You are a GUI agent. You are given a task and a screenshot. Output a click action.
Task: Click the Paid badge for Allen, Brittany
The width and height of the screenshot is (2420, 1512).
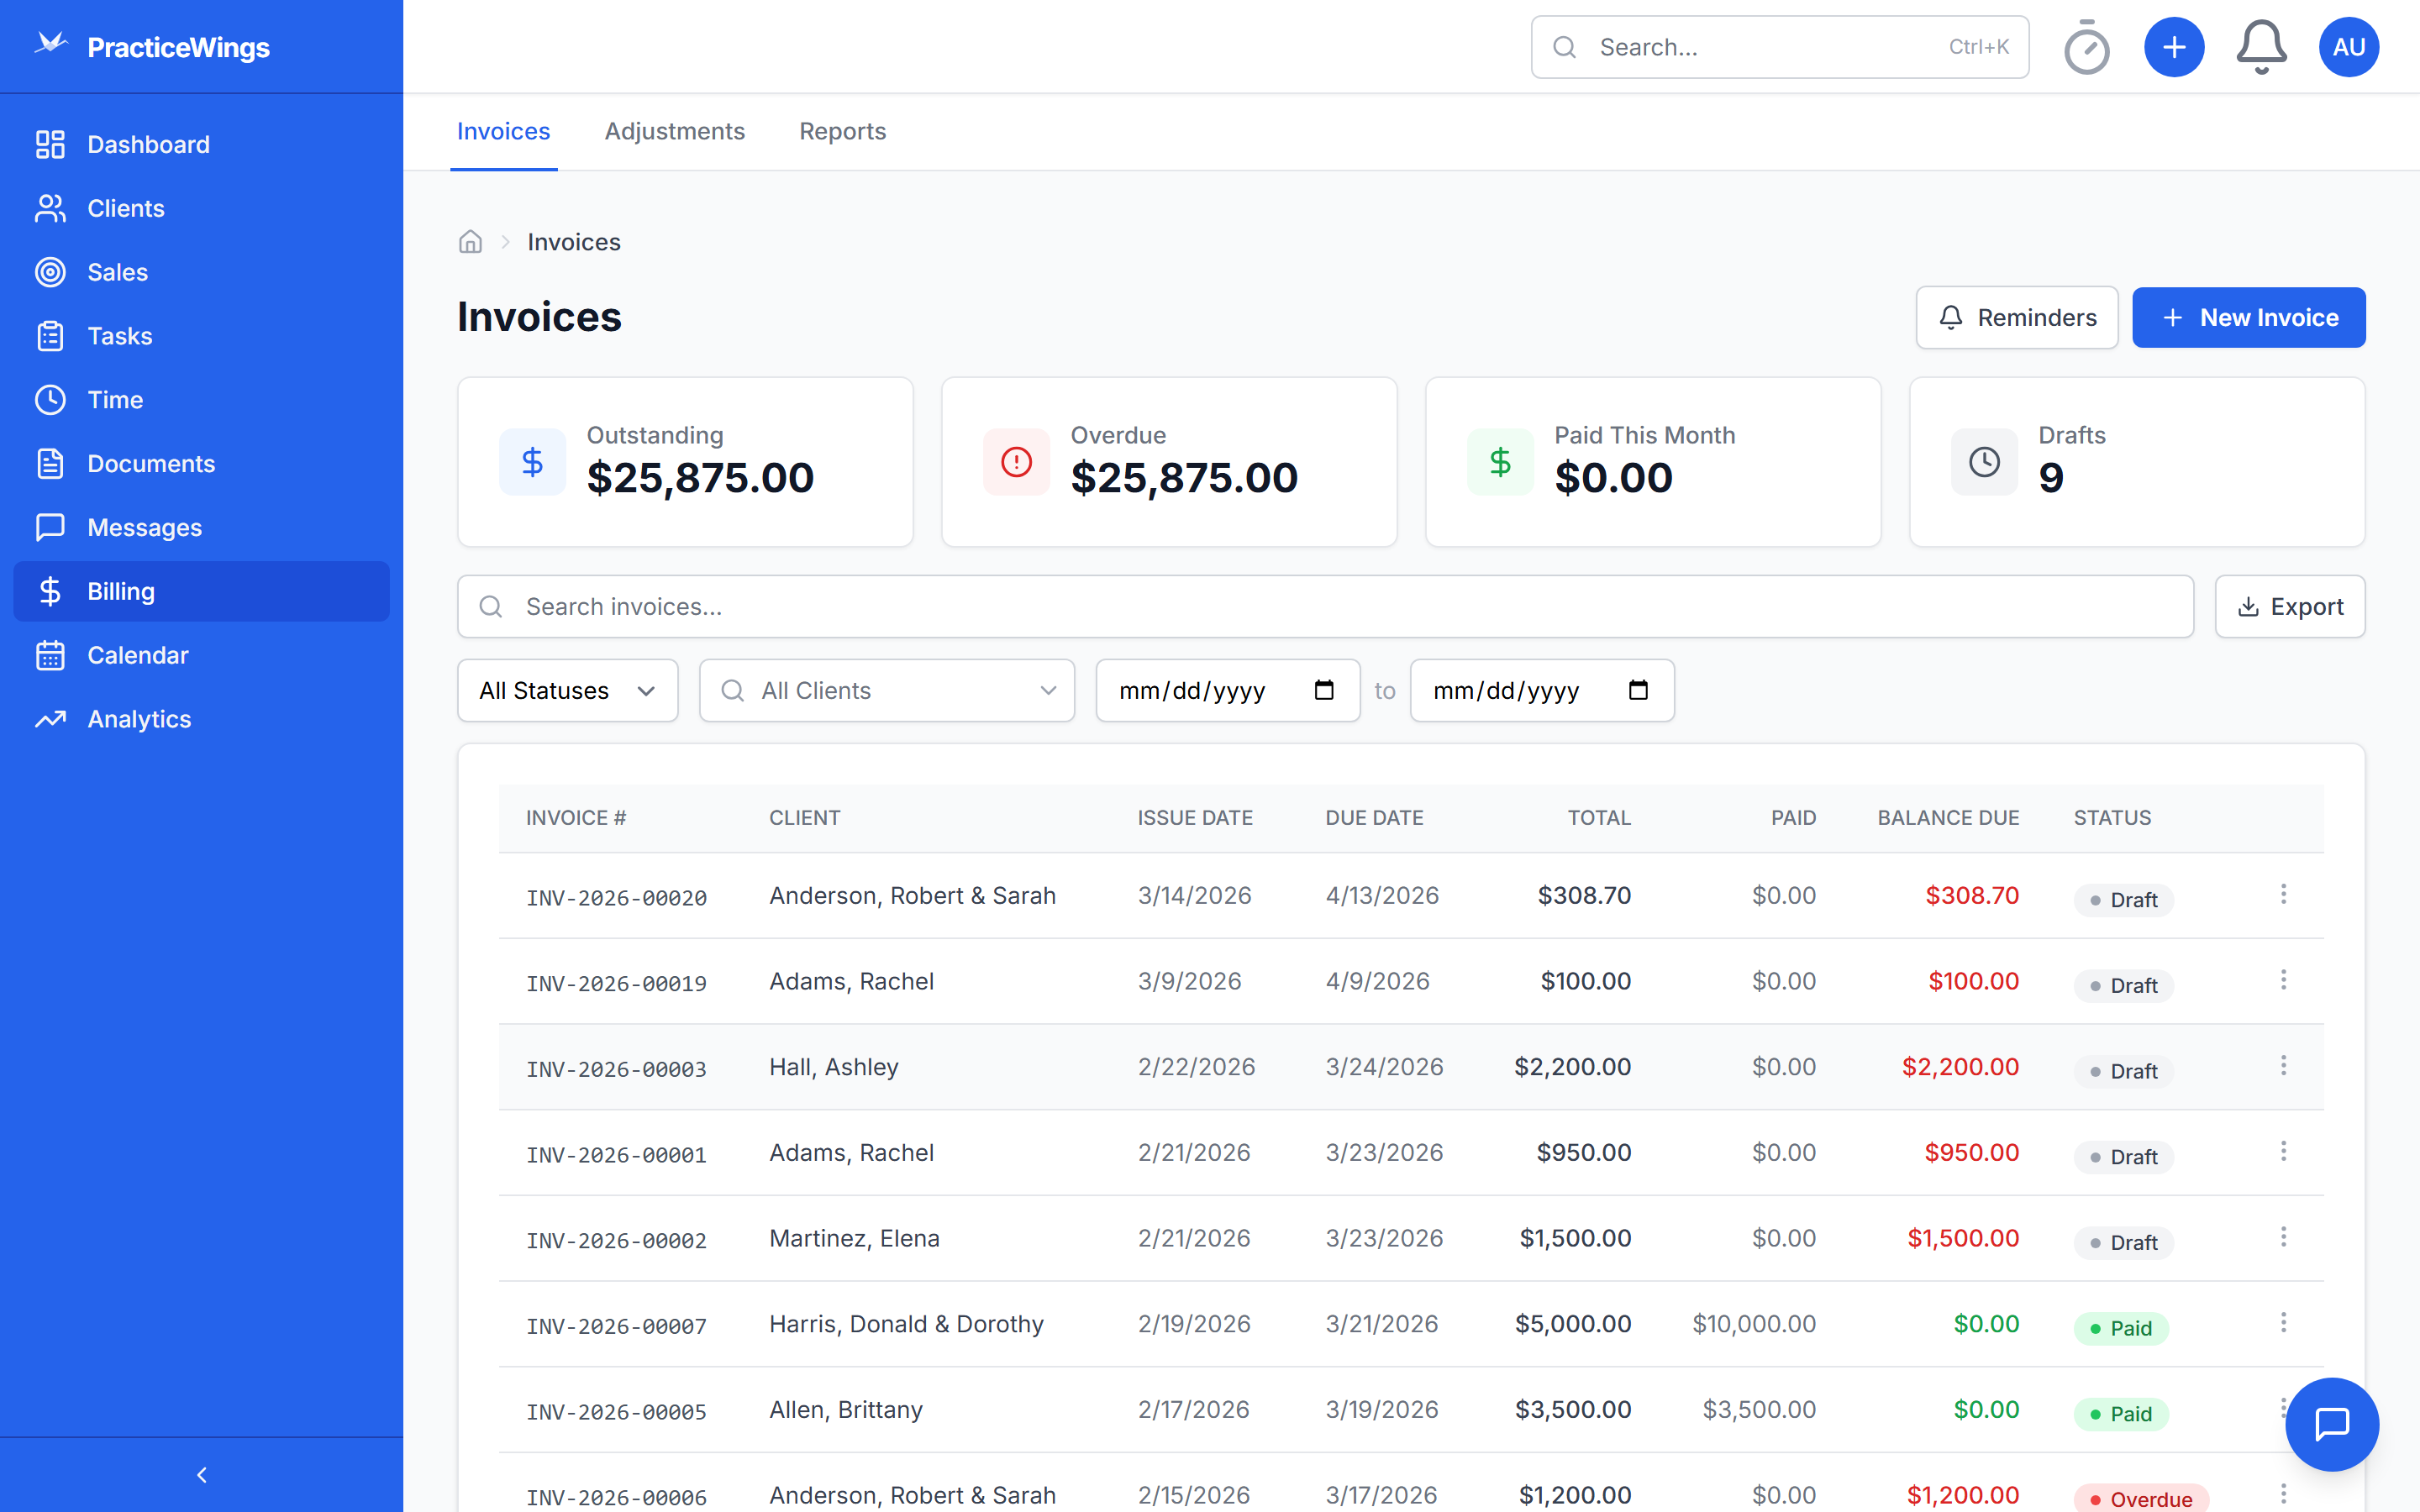coord(2120,1414)
